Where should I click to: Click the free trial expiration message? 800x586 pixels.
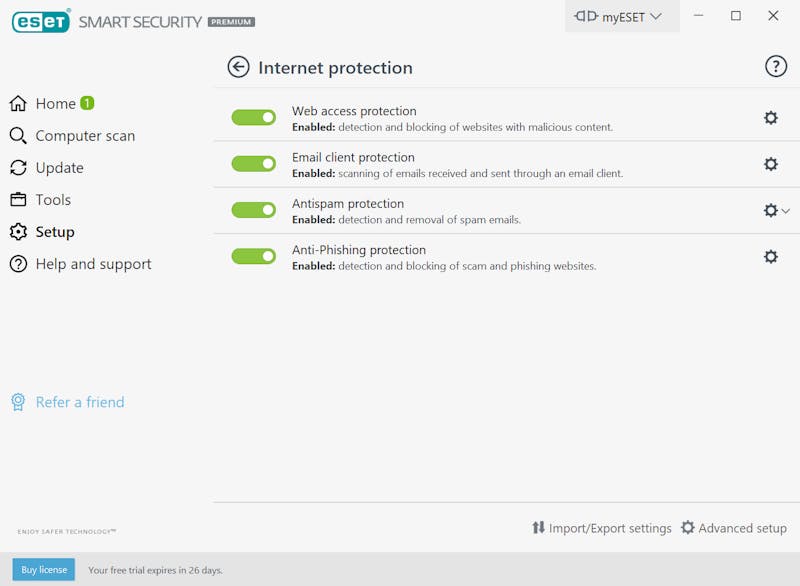pyautogui.click(x=155, y=570)
